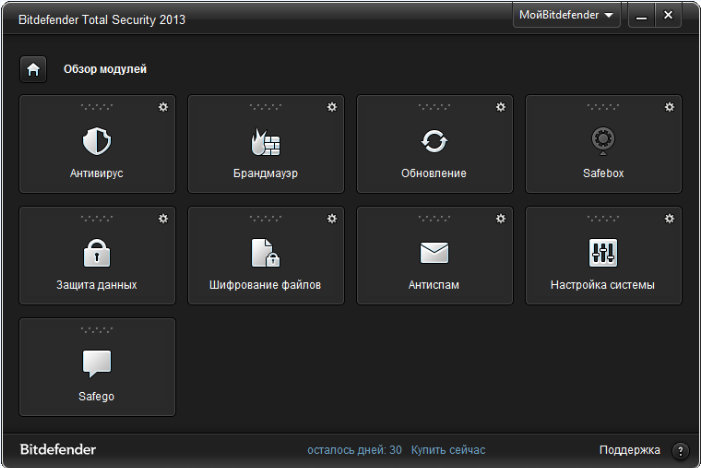Click the Настройка системы label text
Image resolution: width=701 pixels, height=468 pixels.
[603, 285]
